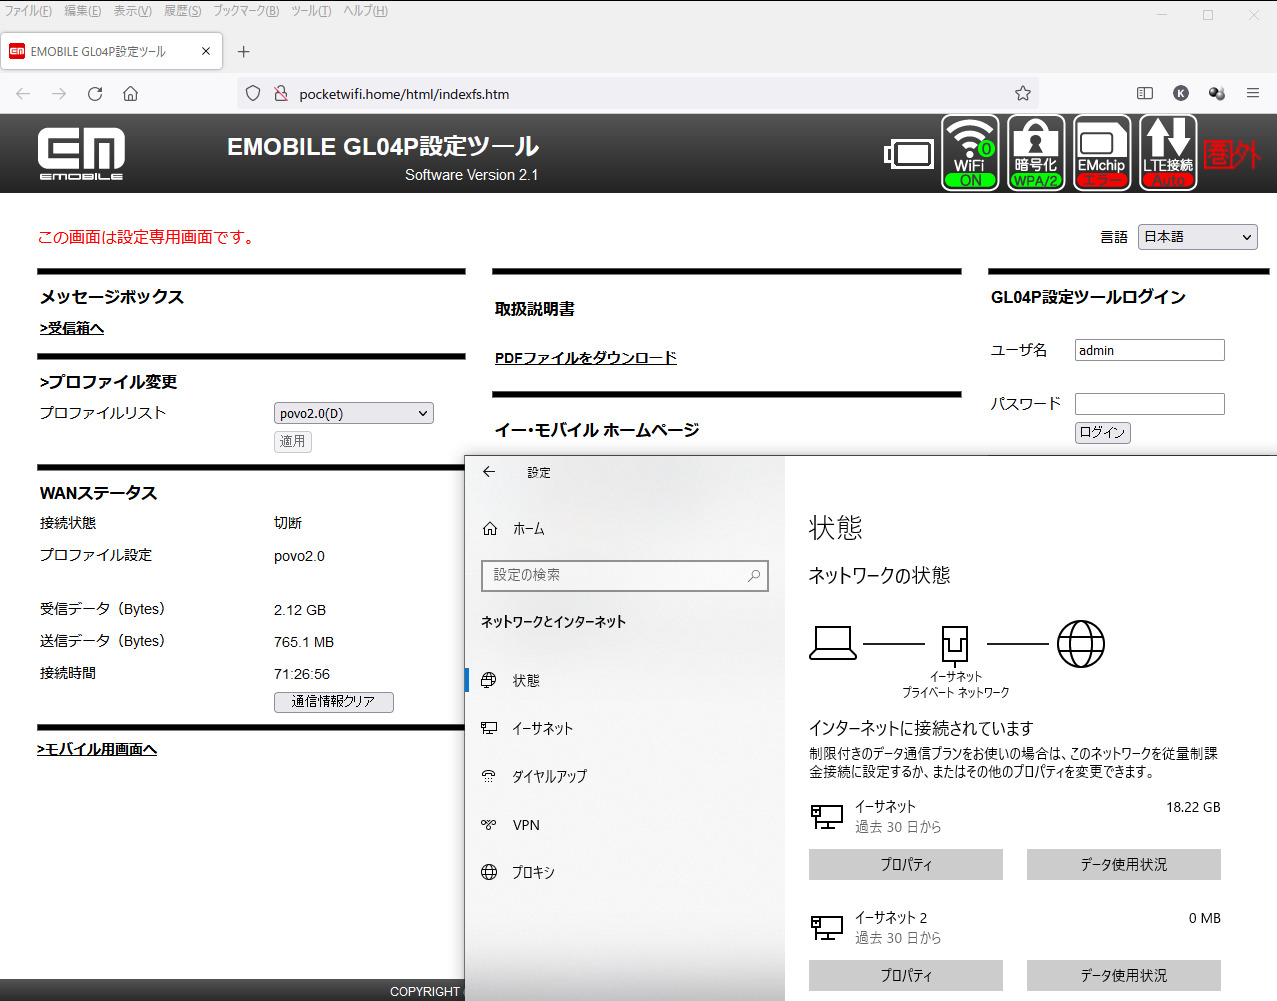Open the 言語 language dropdown

click(x=1197, y=237)
